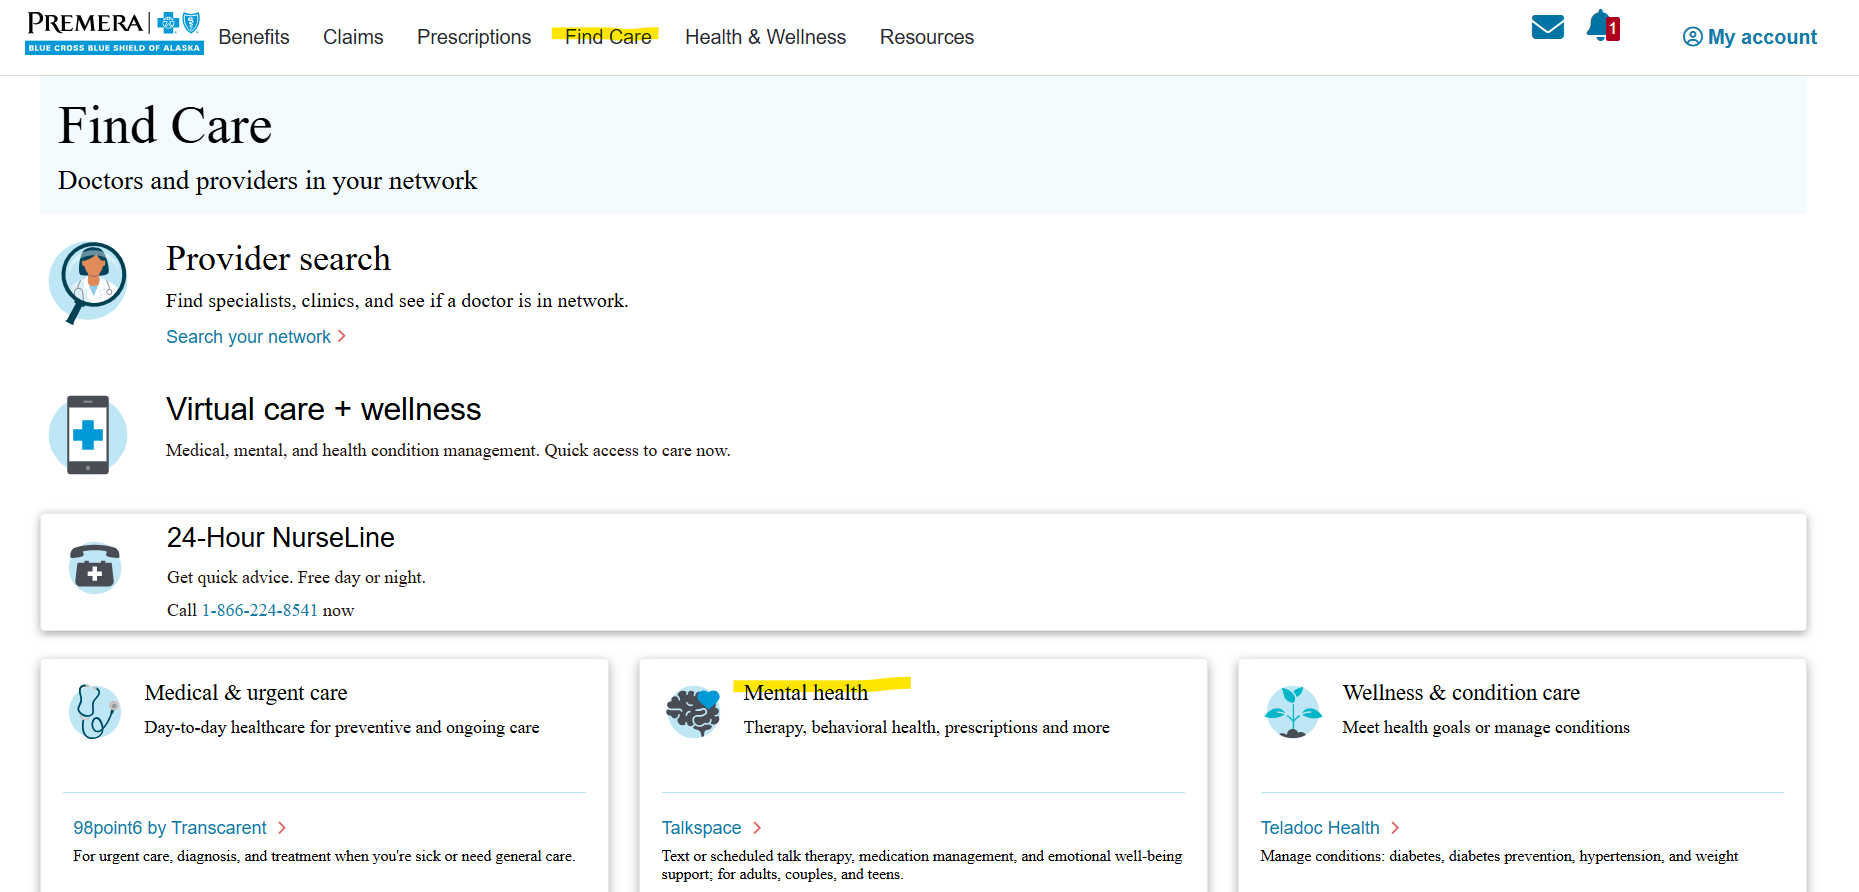Open the 98point6 by Transcarent link
Viewport: 1859px width, 892px height.
click(170, 828)
